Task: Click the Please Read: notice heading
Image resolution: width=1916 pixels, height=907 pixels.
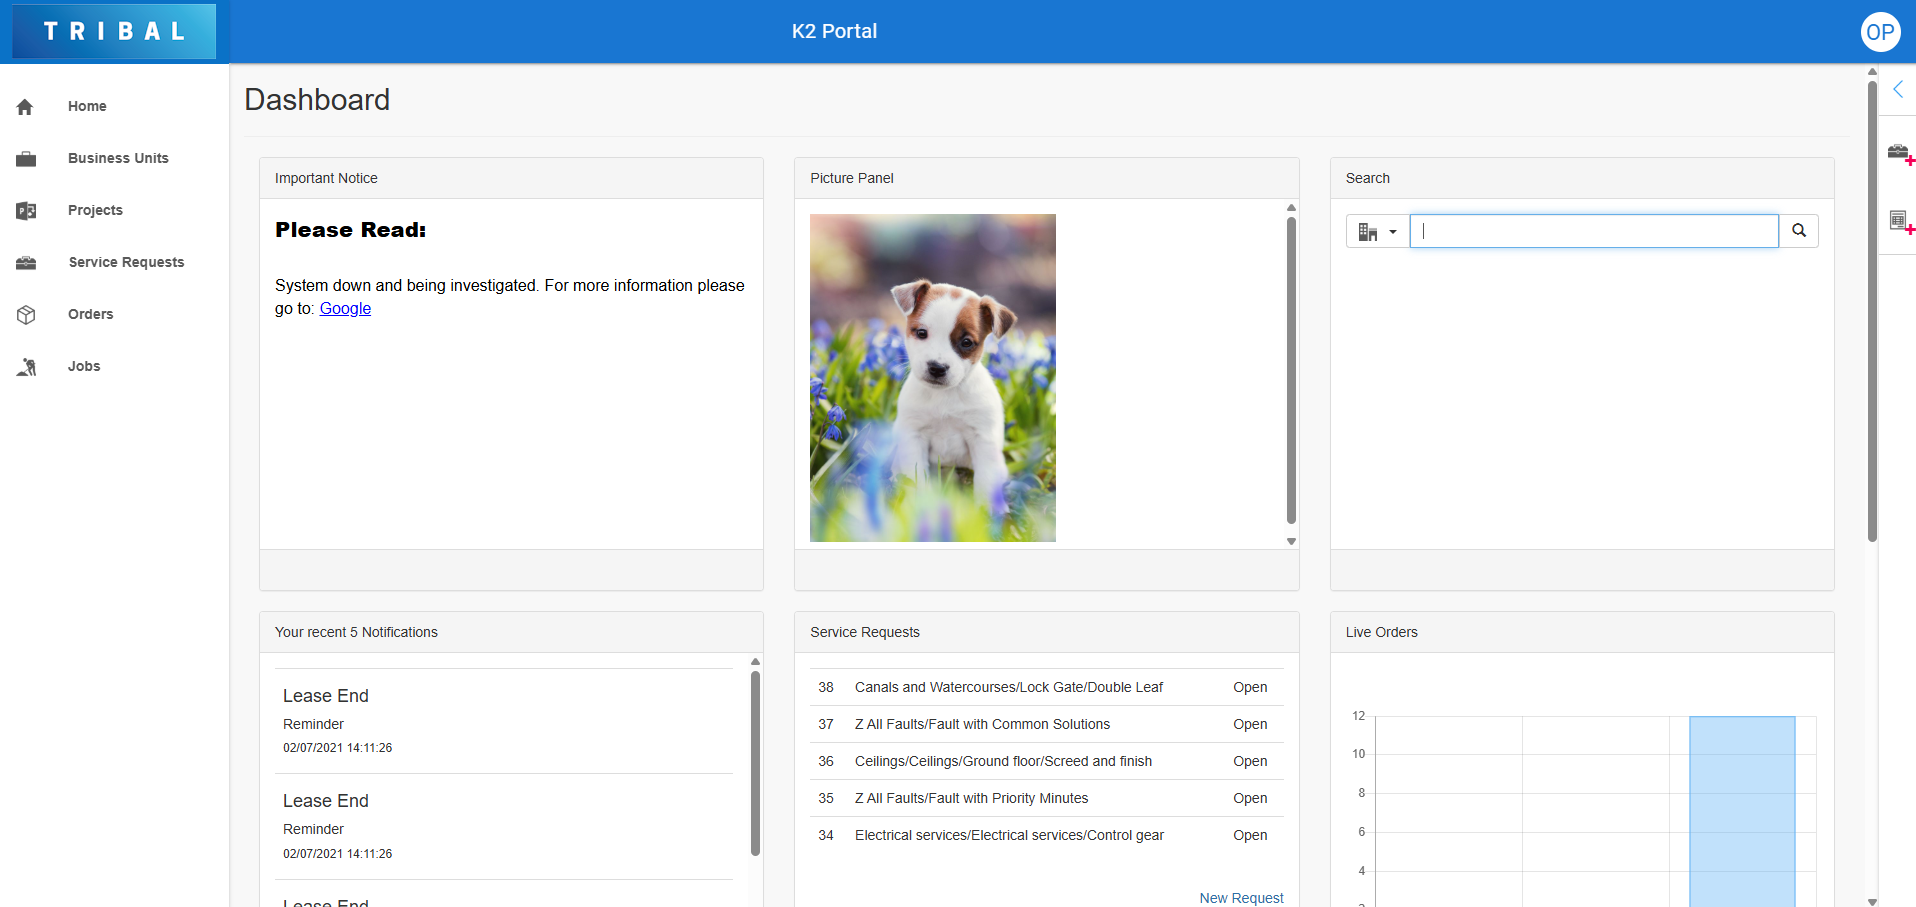Action: coord(351,230)
